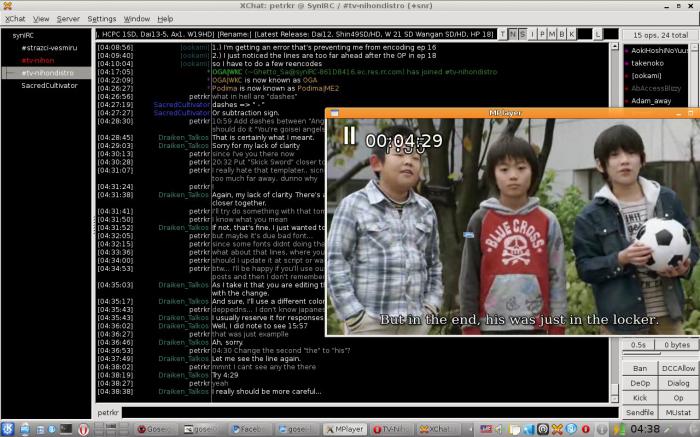The image size is (700, 437).
Task: Click the Opera system tray icon
Action: point(586,429)
